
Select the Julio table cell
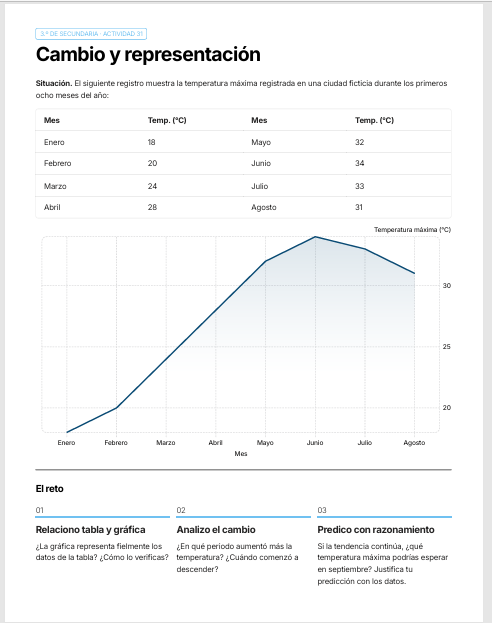coord(260,186)
